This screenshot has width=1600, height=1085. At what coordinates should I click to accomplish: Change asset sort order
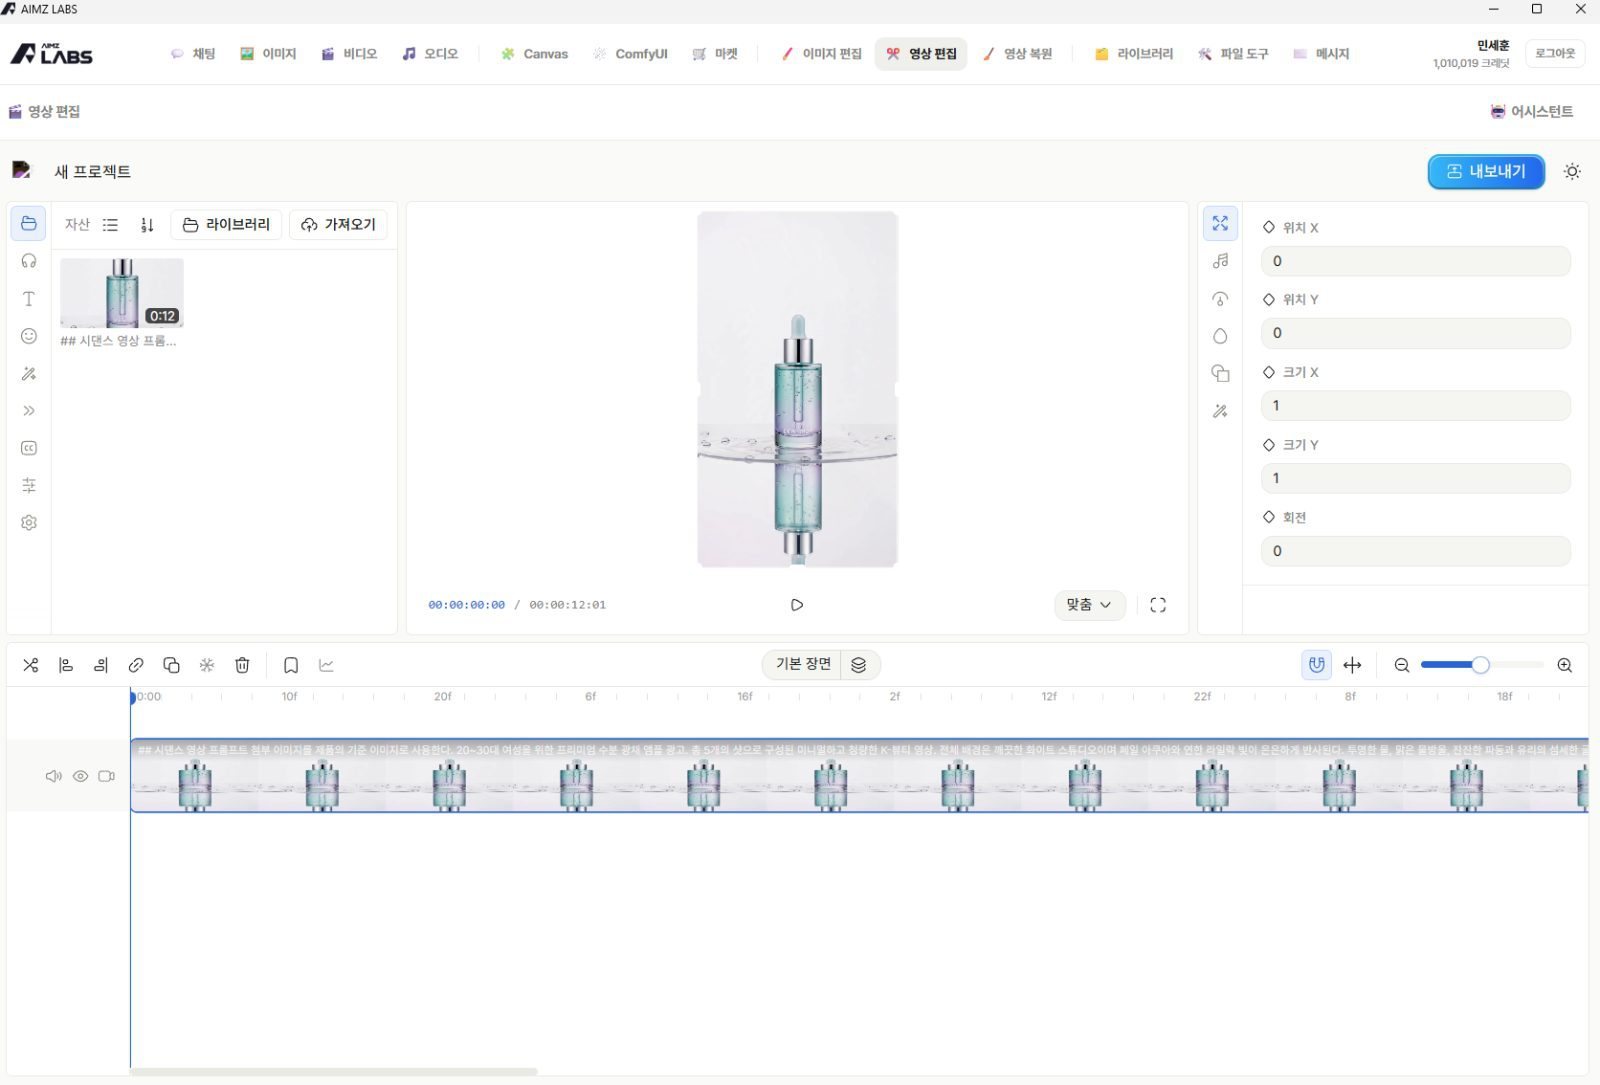point(147,225)
